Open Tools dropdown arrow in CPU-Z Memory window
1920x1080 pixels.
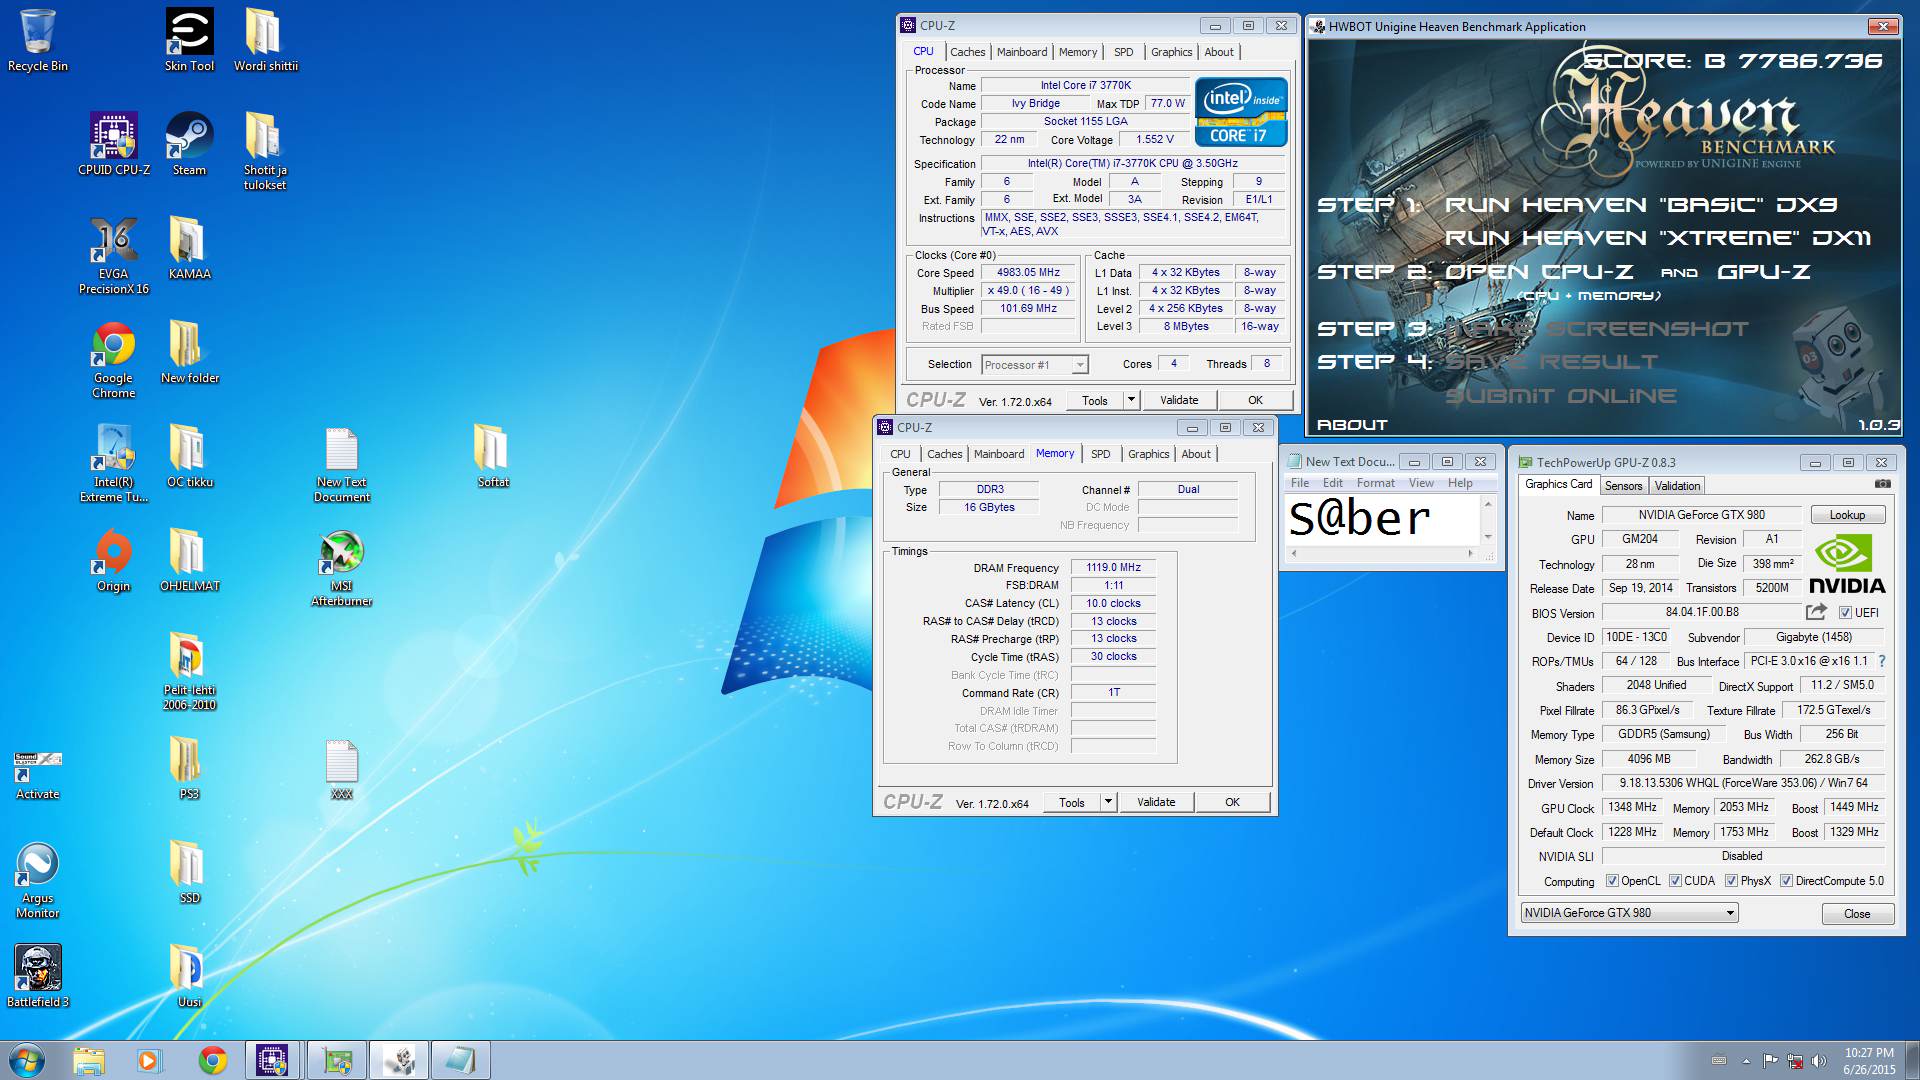click(1108, 802)
